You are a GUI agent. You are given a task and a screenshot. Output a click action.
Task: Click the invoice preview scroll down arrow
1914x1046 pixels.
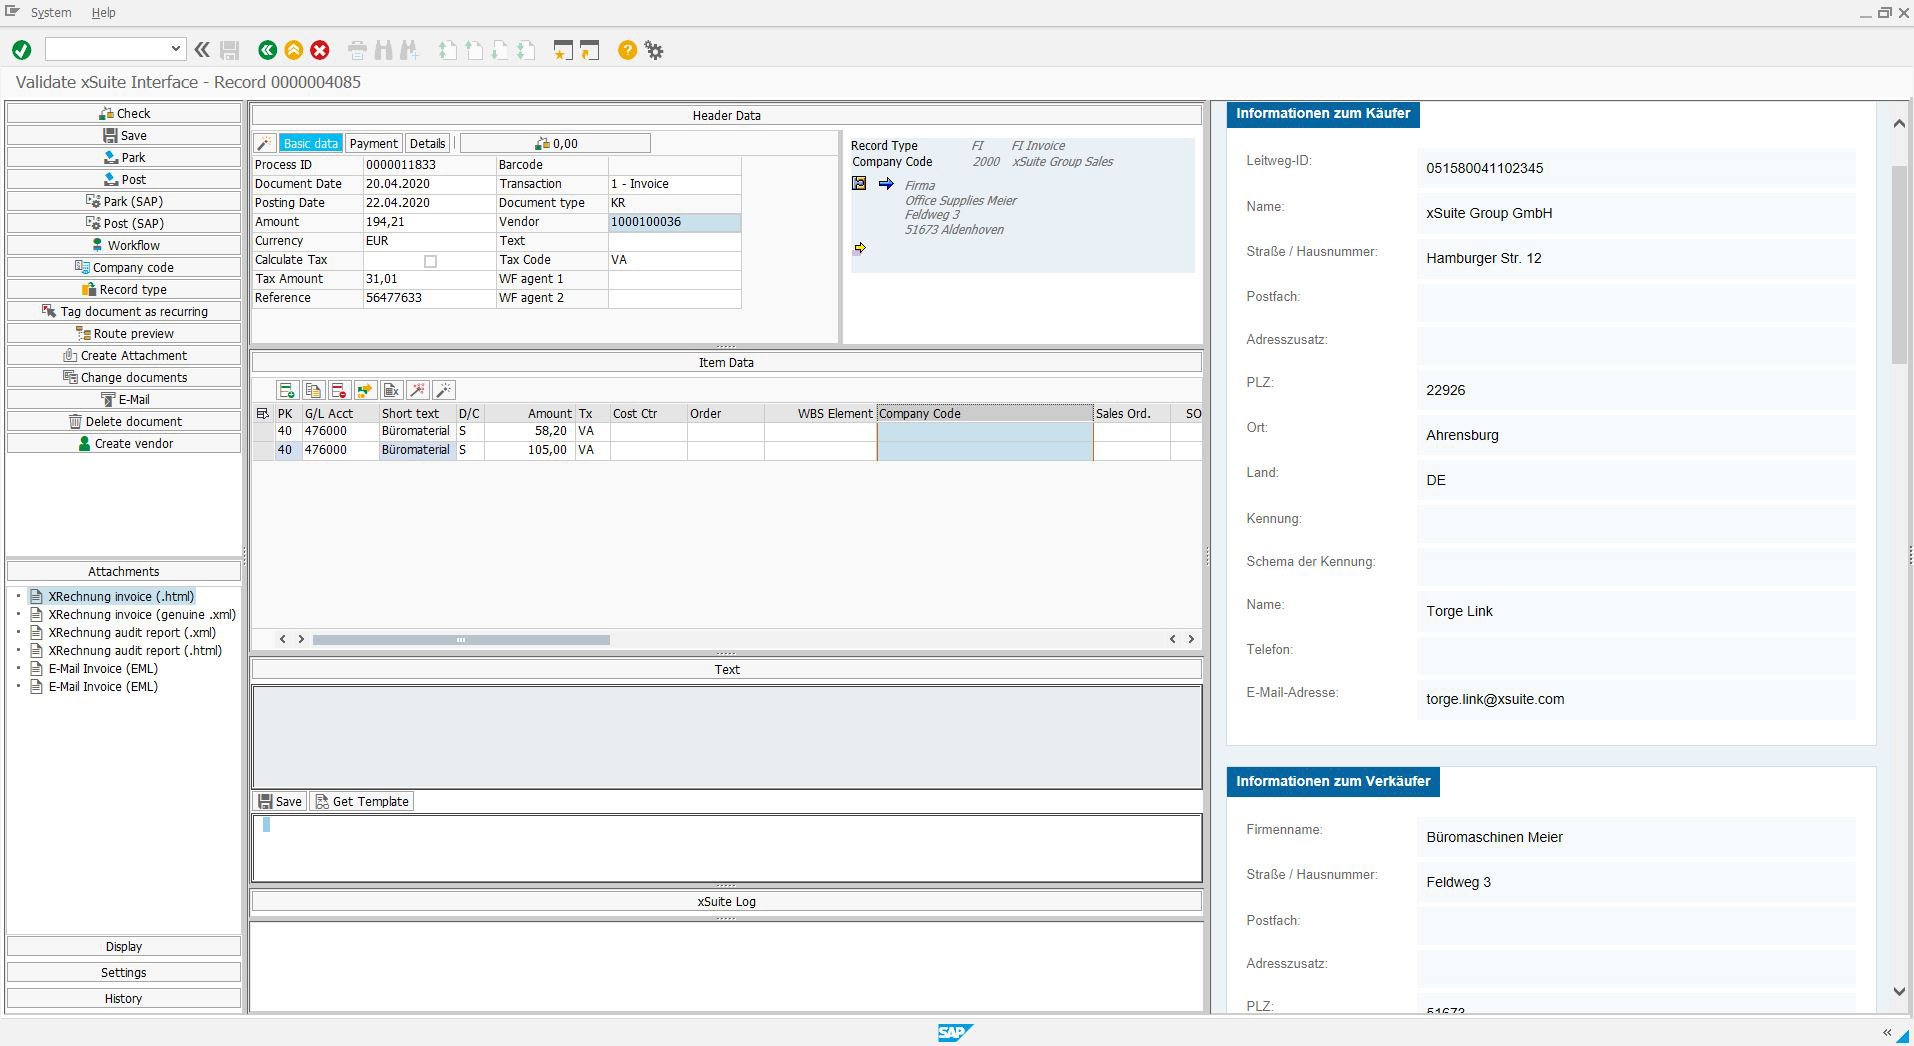click(x=1899, y=992)
